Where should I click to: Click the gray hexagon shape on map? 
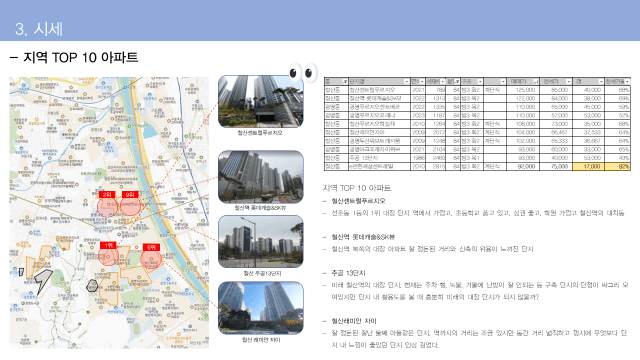pos(92,286)
